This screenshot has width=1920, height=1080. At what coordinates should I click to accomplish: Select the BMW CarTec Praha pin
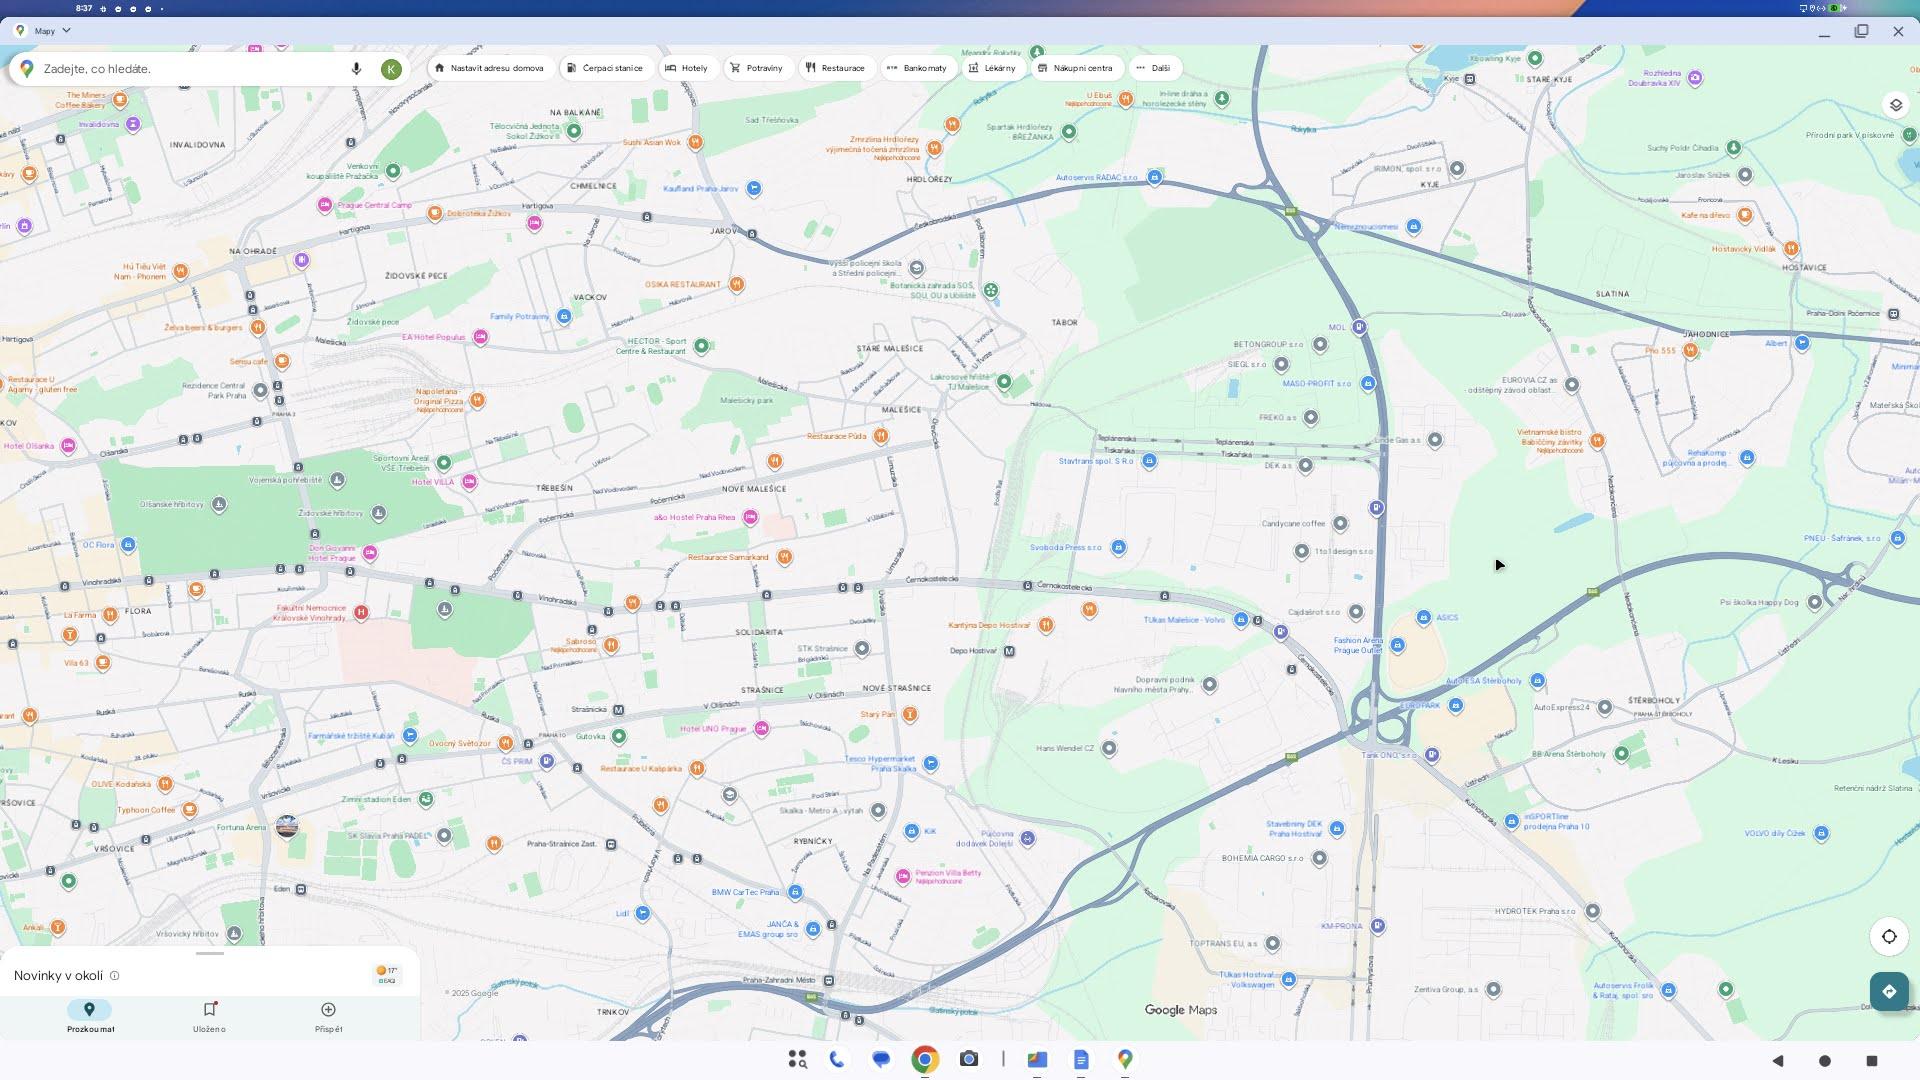[x=795, y=892]
